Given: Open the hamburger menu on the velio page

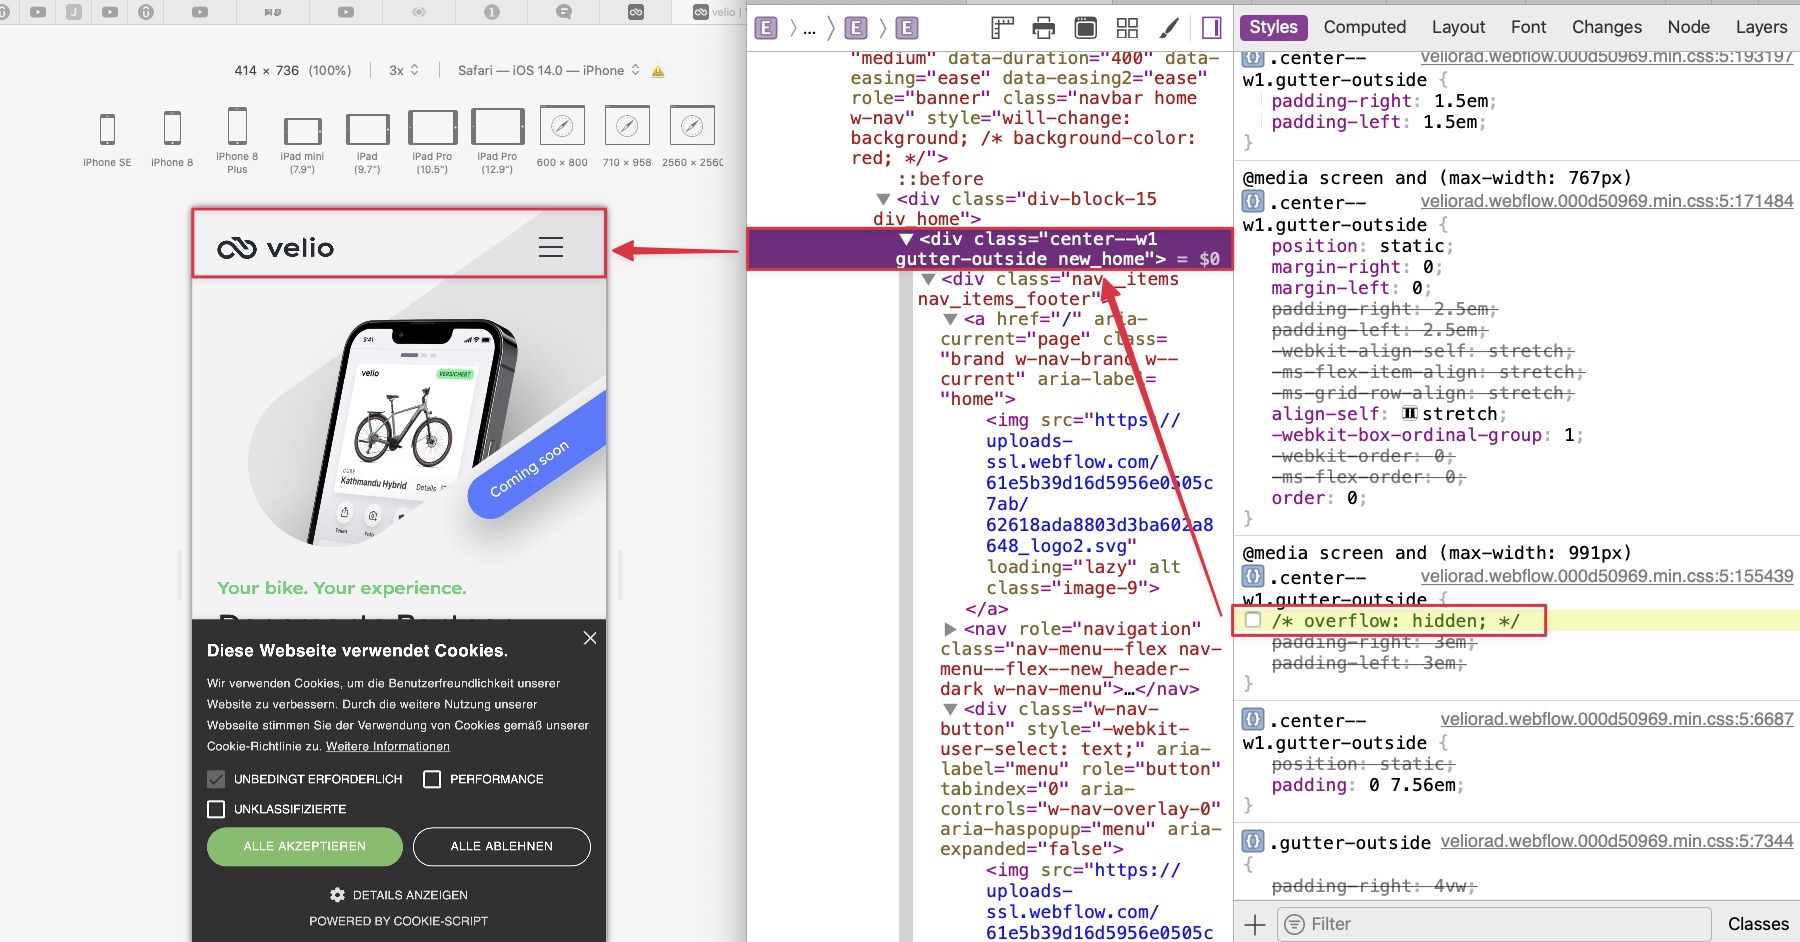Looking at the screenshot, I should pyautogui.click(x=551, y=247).
